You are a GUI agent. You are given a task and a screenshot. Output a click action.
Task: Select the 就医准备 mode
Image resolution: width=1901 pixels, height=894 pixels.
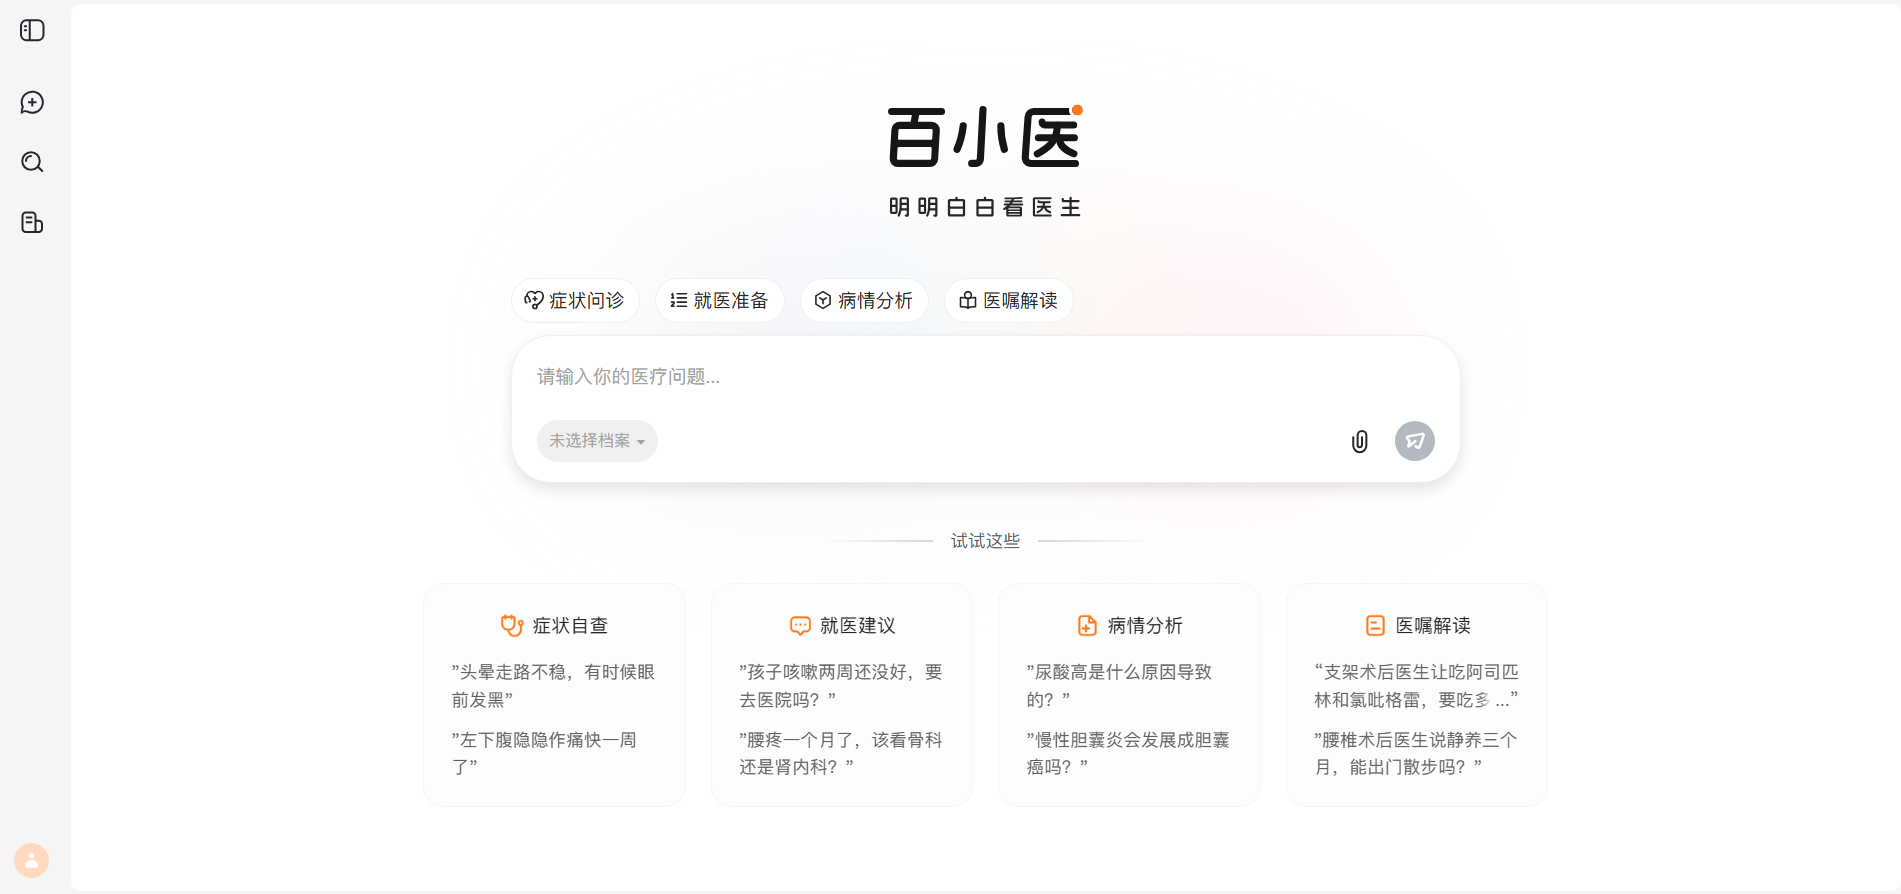click(719, 300)
